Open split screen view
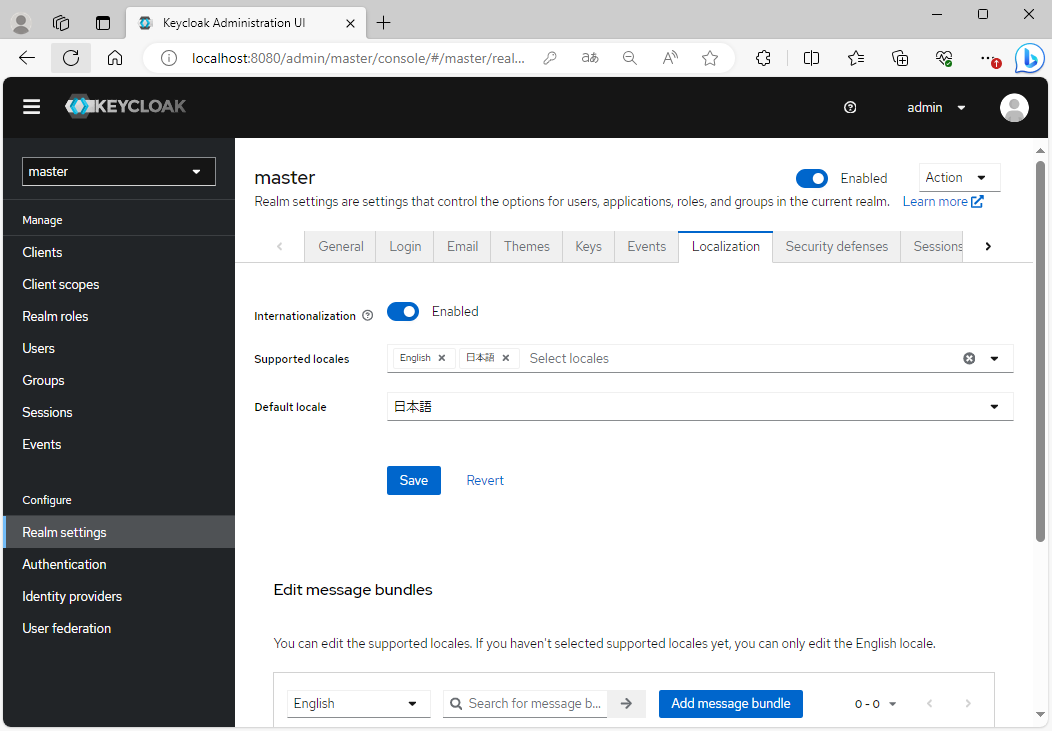Image resolution: width=1052 pixels, height=731 pixels. 811,58
